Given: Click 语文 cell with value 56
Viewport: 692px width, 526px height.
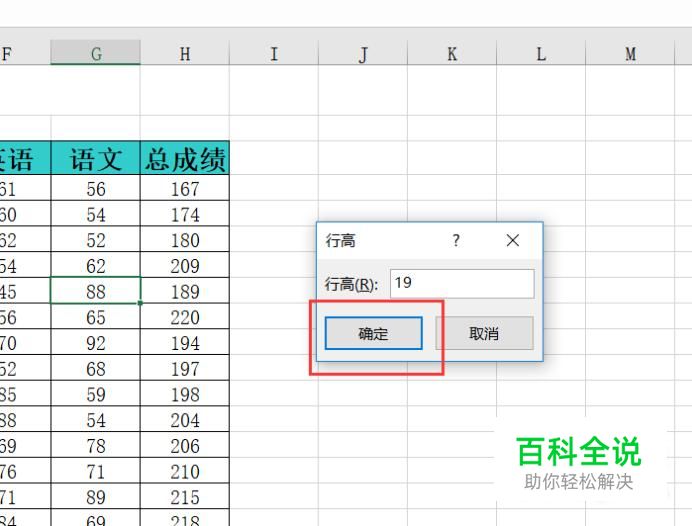Looking at the screenshot, I should (96, 189).
